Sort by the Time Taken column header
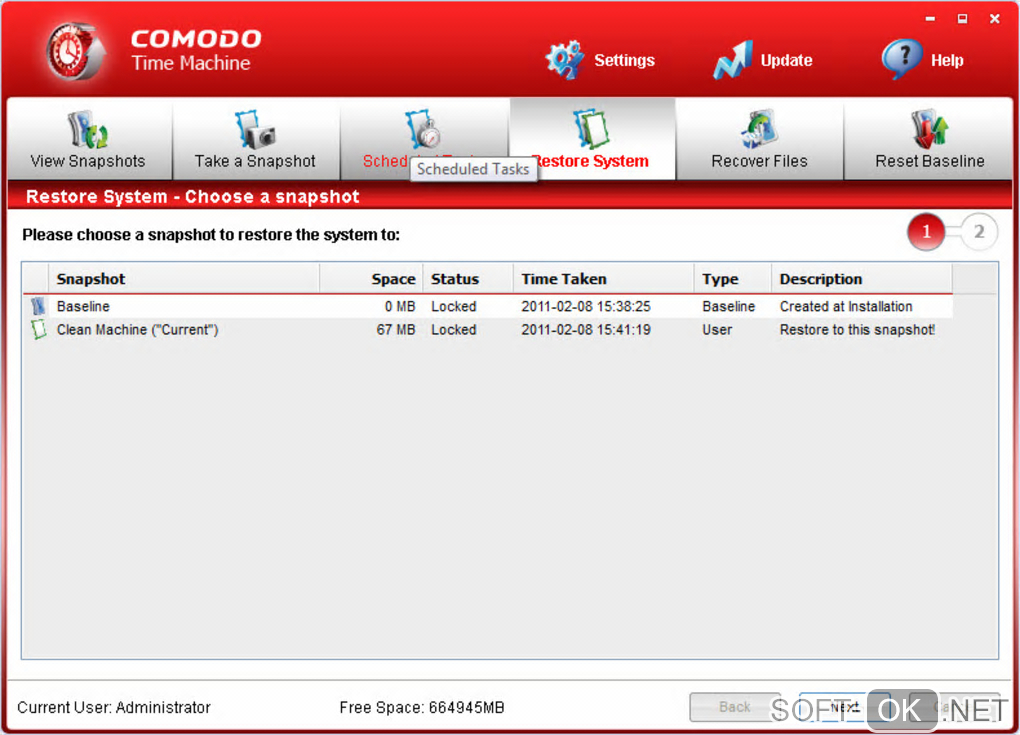The image size is (1020, 735). (604, 279)
